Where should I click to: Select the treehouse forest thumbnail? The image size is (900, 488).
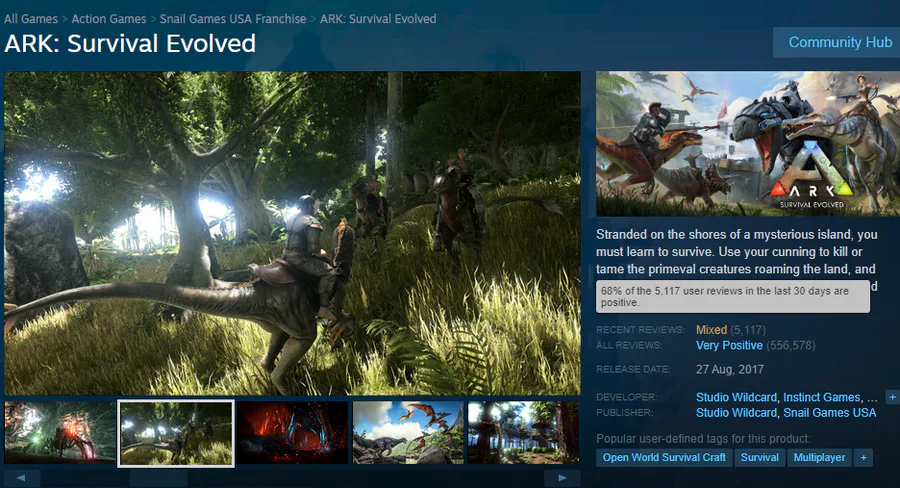pyautogui.click(x=523, y=432)
